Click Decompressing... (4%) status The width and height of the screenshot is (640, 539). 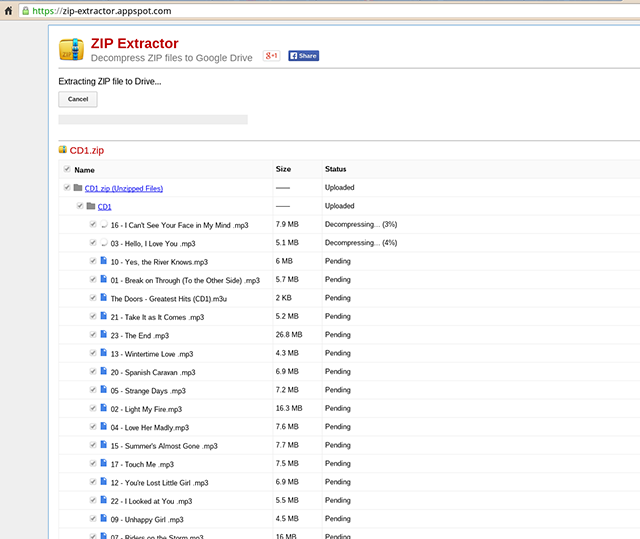pyautogui.click(x=361, y=243)
